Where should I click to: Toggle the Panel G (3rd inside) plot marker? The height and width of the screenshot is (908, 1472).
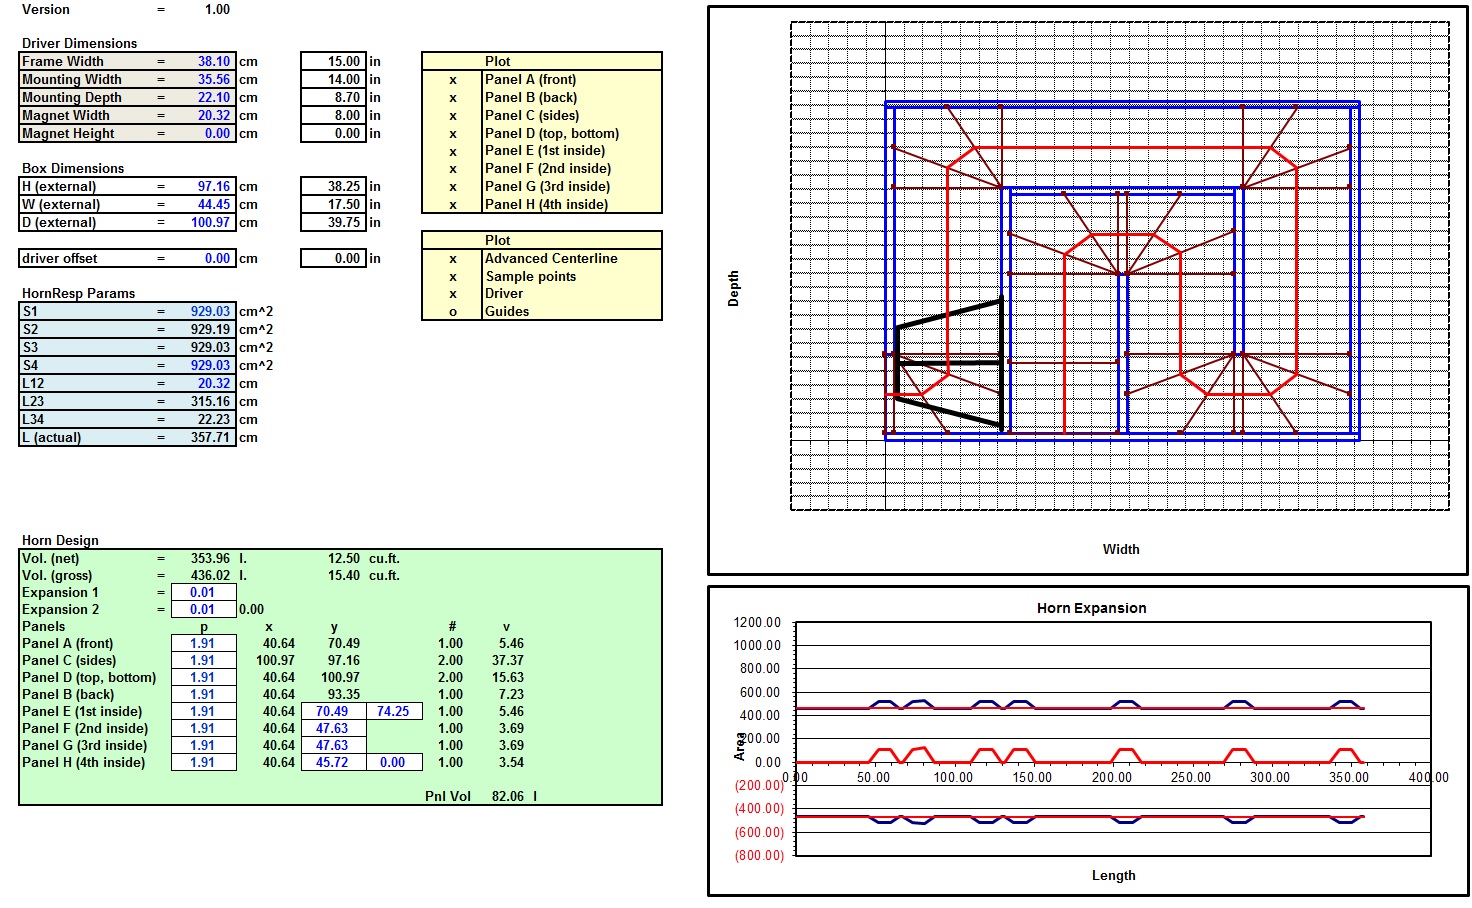pos(452,187)
